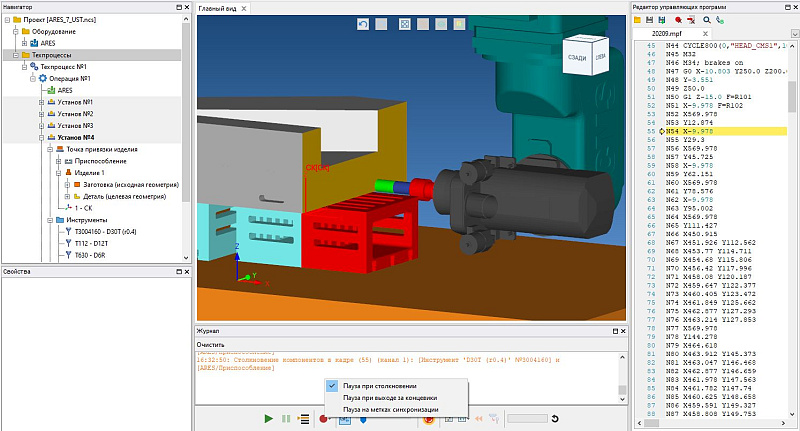This screenshot has height=431, width=800.
Task: Click 'СЗАДИ' face on view cube
Action: (x=577, y=58)
